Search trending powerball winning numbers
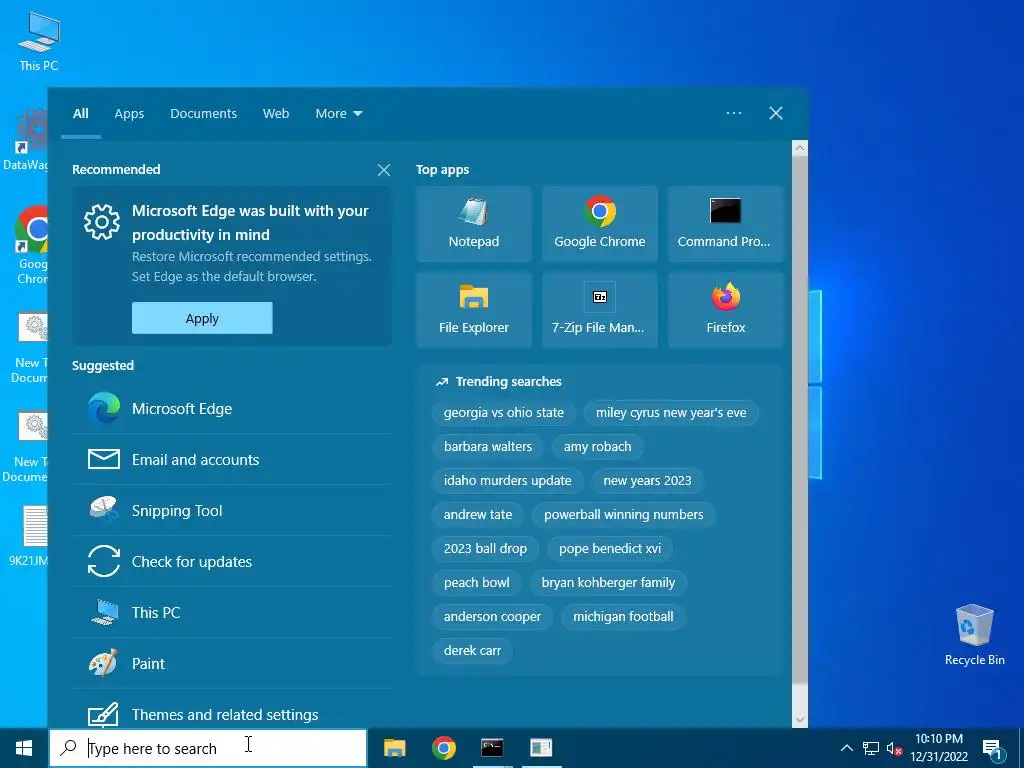The image size is (1024, 768). pyautogui.click(x=624, y=515)
